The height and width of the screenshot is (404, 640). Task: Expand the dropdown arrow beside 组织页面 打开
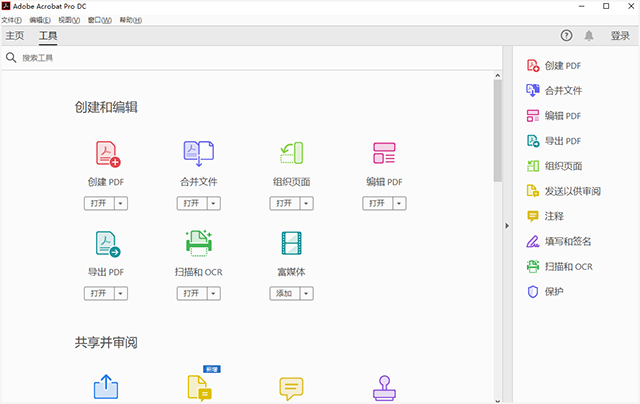point(307,203)
